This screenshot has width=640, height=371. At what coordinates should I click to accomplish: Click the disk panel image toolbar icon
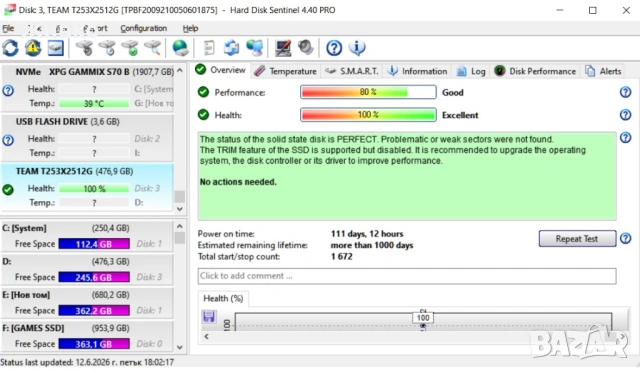56,48
